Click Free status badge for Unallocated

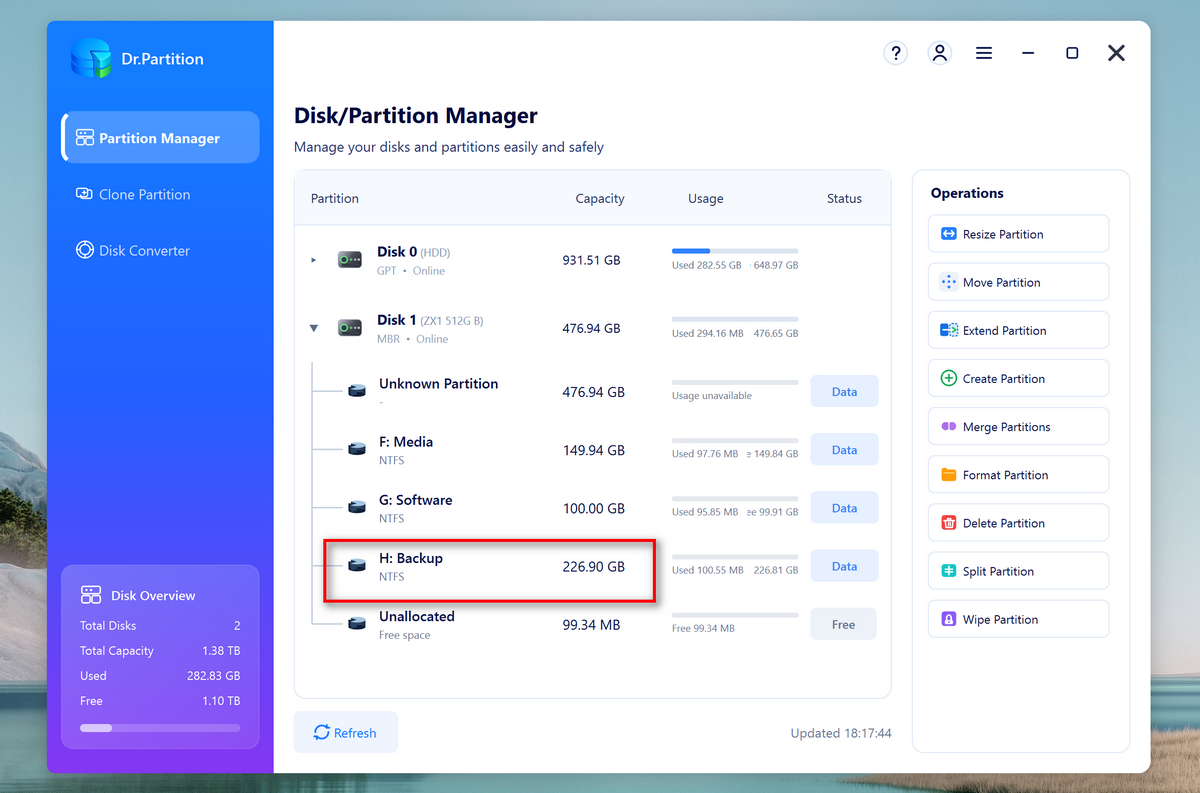[x=843, y=624]
